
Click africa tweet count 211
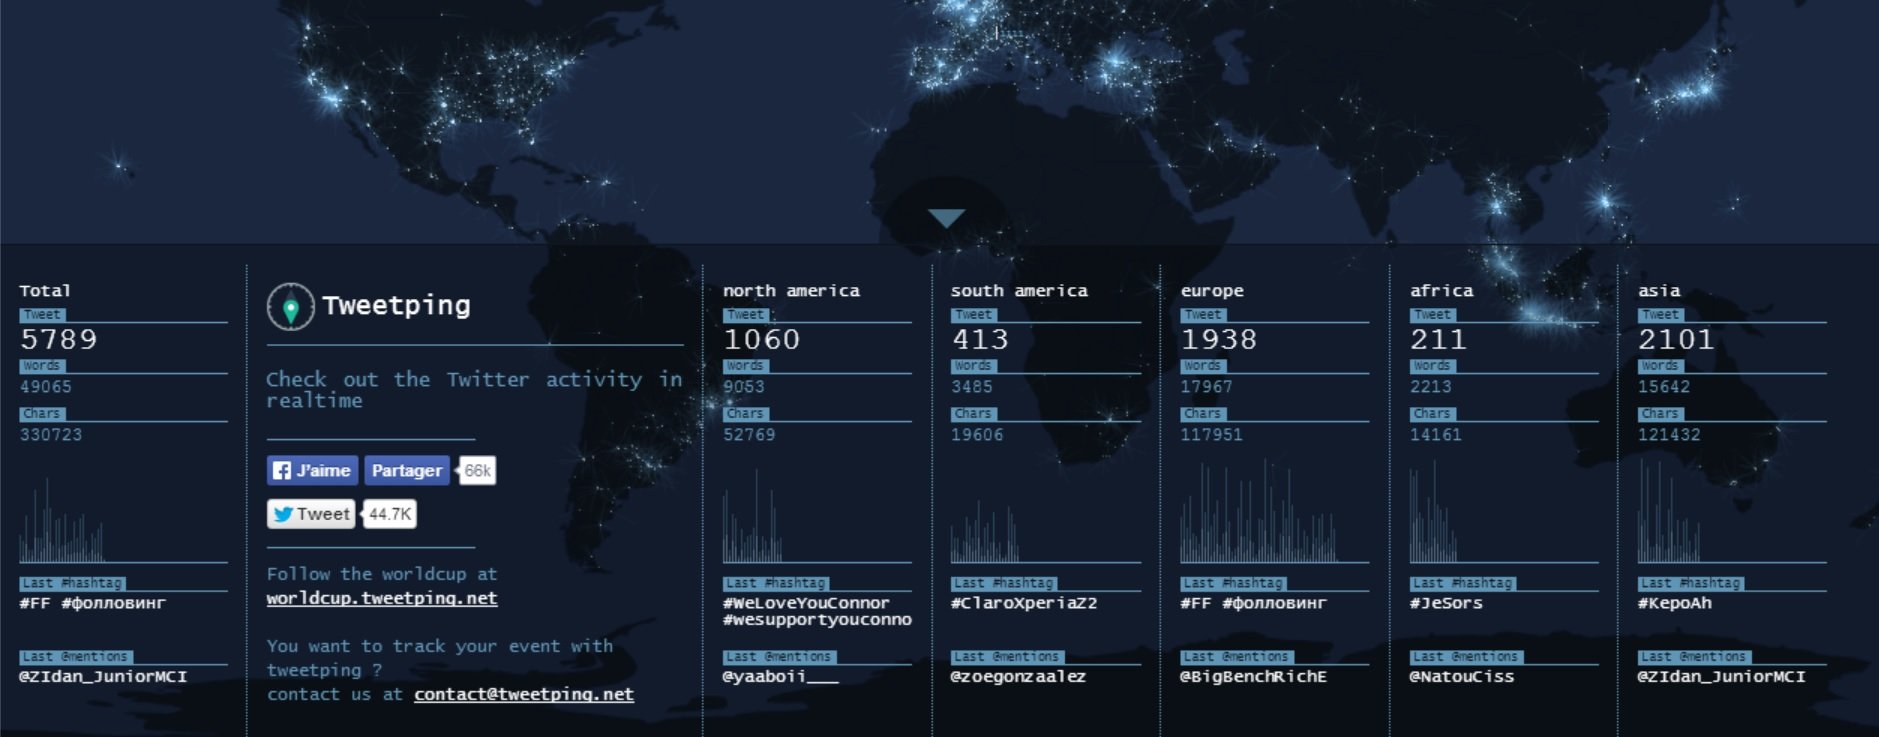click(1438, 340)
